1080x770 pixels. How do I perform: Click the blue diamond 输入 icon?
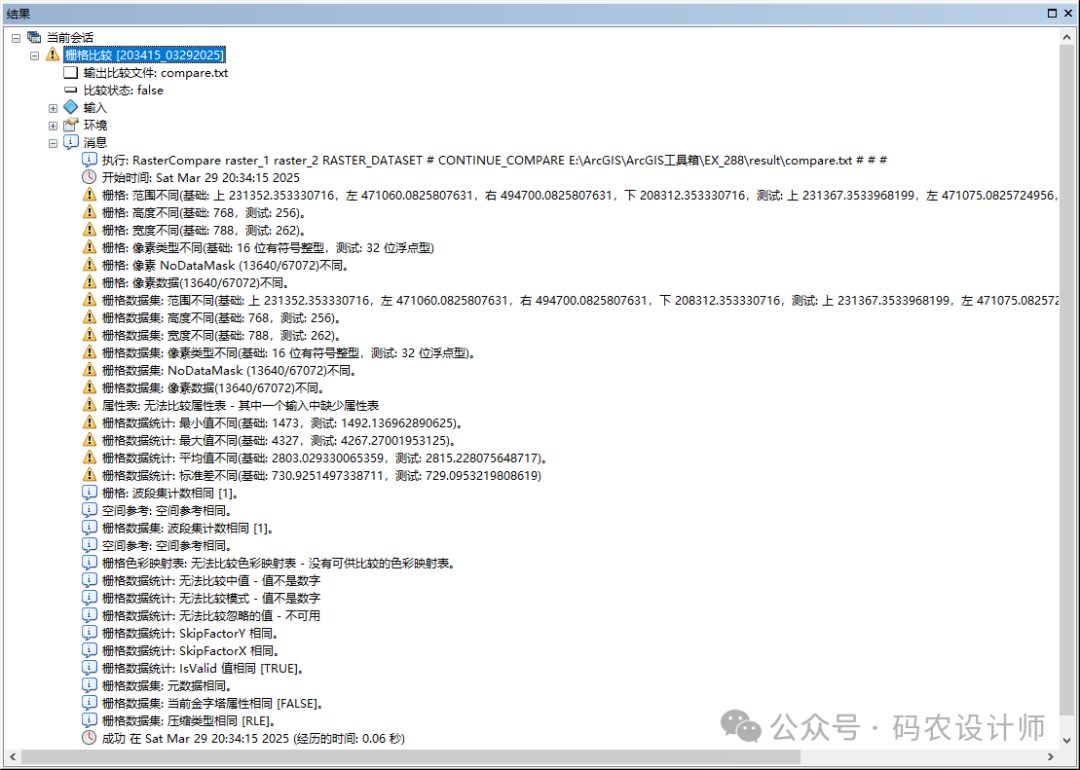(x=70, y=107)
